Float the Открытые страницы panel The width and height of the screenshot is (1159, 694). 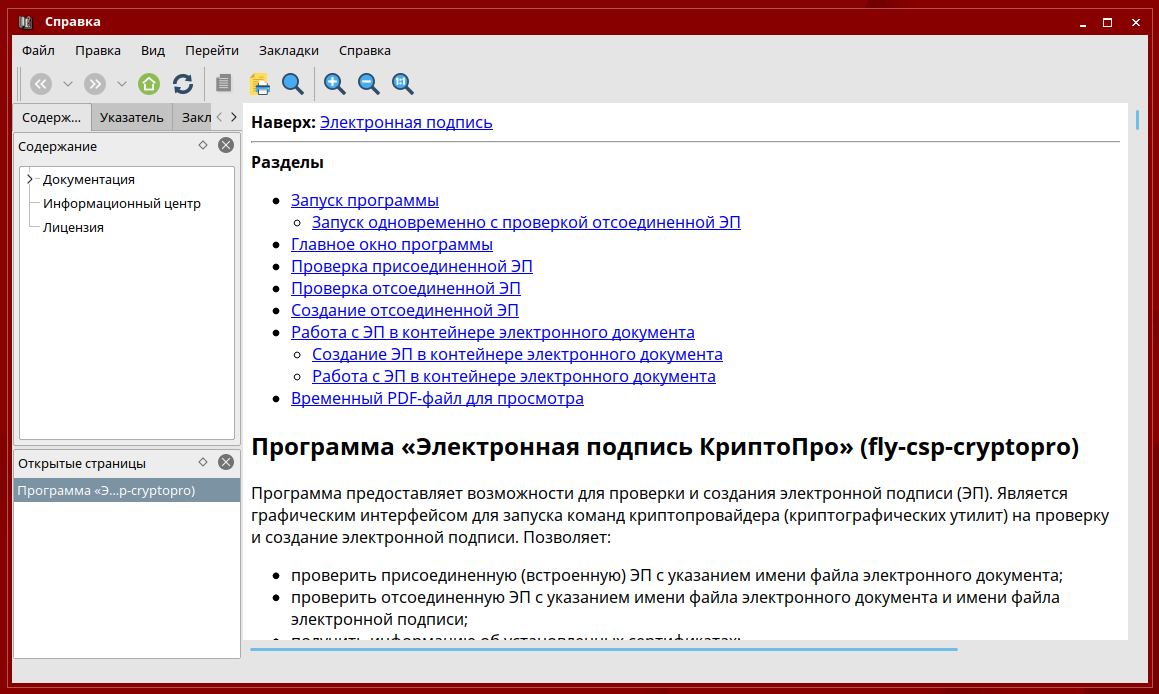point(203,462)
